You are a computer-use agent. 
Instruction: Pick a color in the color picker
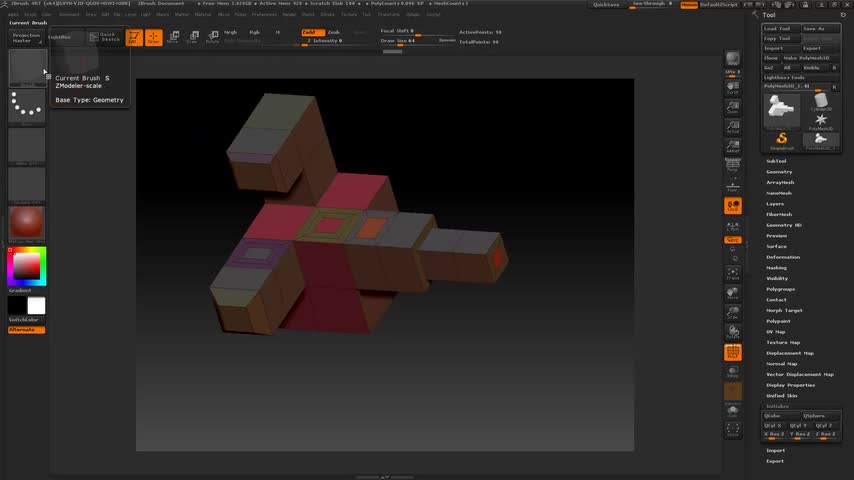point(27,266)
